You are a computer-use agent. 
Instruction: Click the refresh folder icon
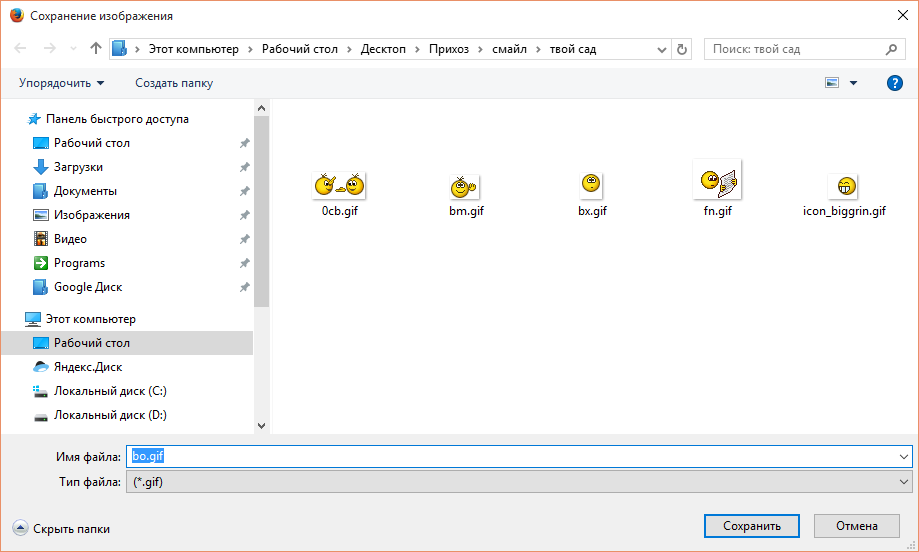[682, 48]
